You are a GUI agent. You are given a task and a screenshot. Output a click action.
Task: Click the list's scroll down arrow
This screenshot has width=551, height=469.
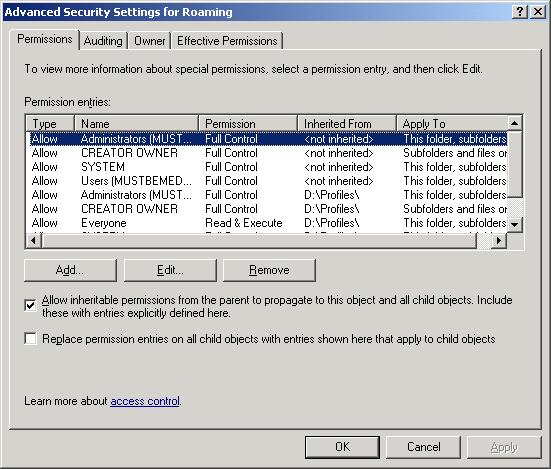point(515,224)
